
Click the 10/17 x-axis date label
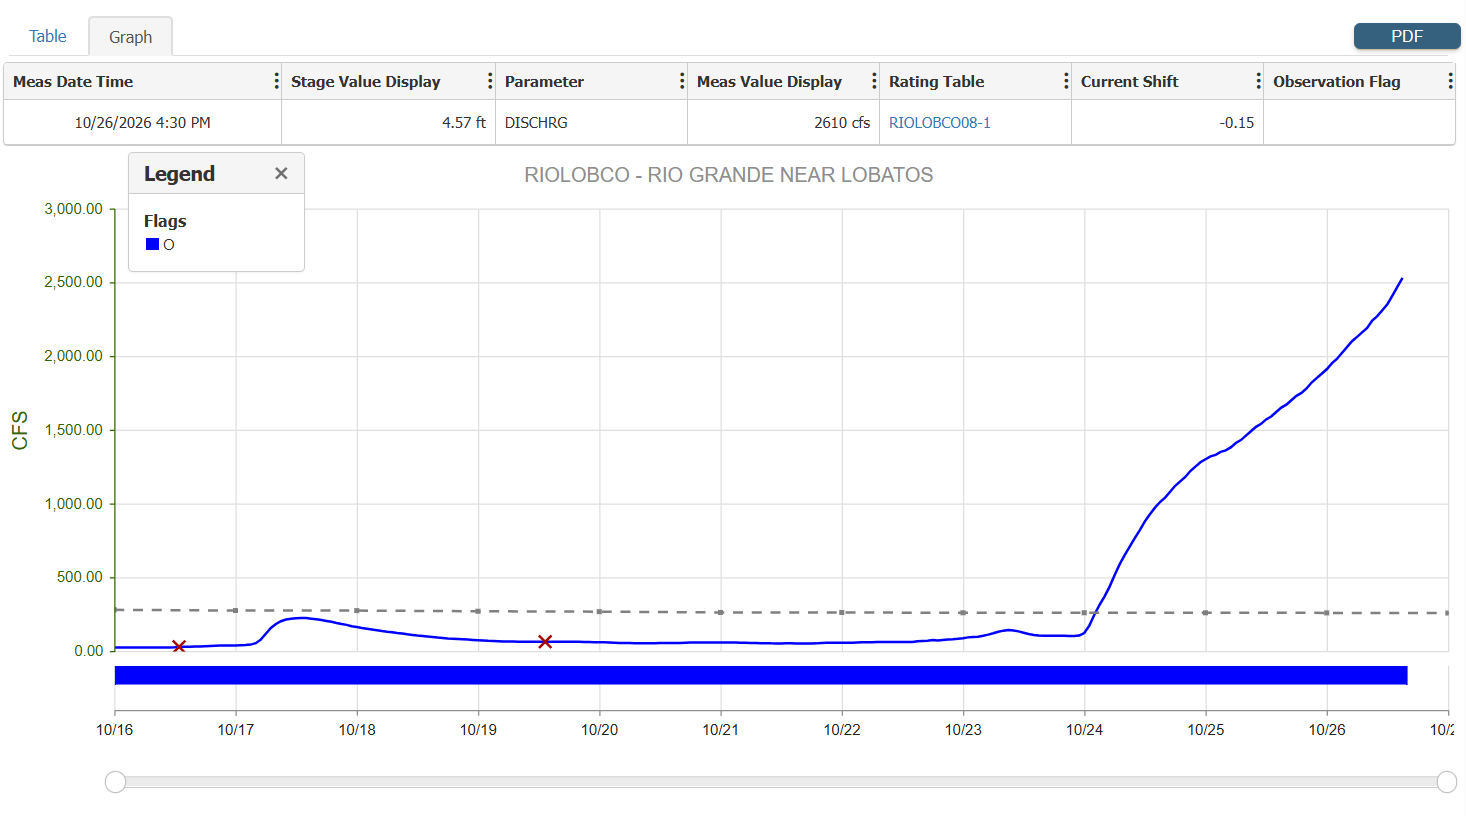(x=236, y=730)
